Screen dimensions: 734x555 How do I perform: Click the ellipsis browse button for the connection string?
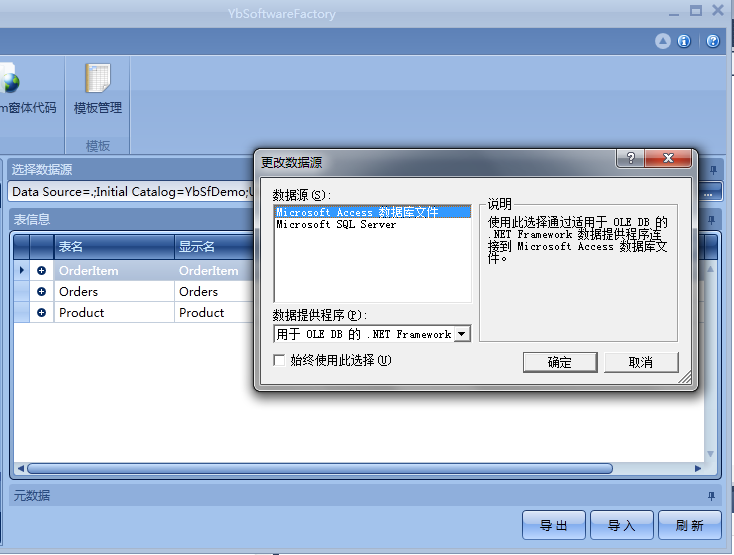pos(709,192)
